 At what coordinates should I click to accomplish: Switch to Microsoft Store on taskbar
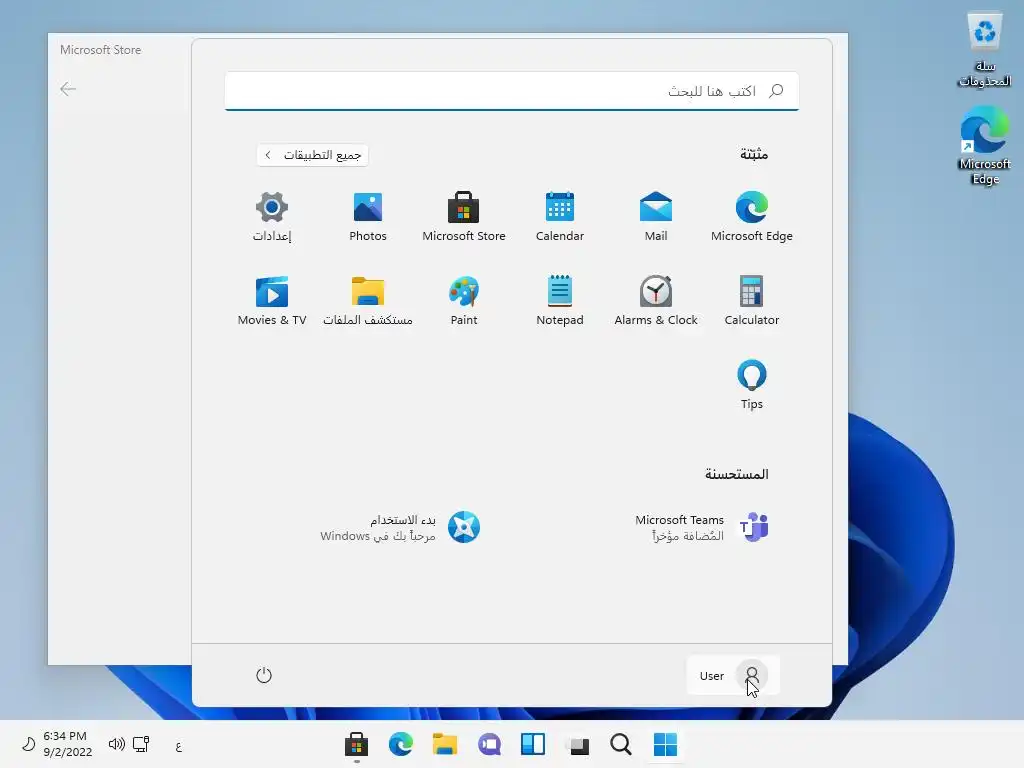[357, 744]
